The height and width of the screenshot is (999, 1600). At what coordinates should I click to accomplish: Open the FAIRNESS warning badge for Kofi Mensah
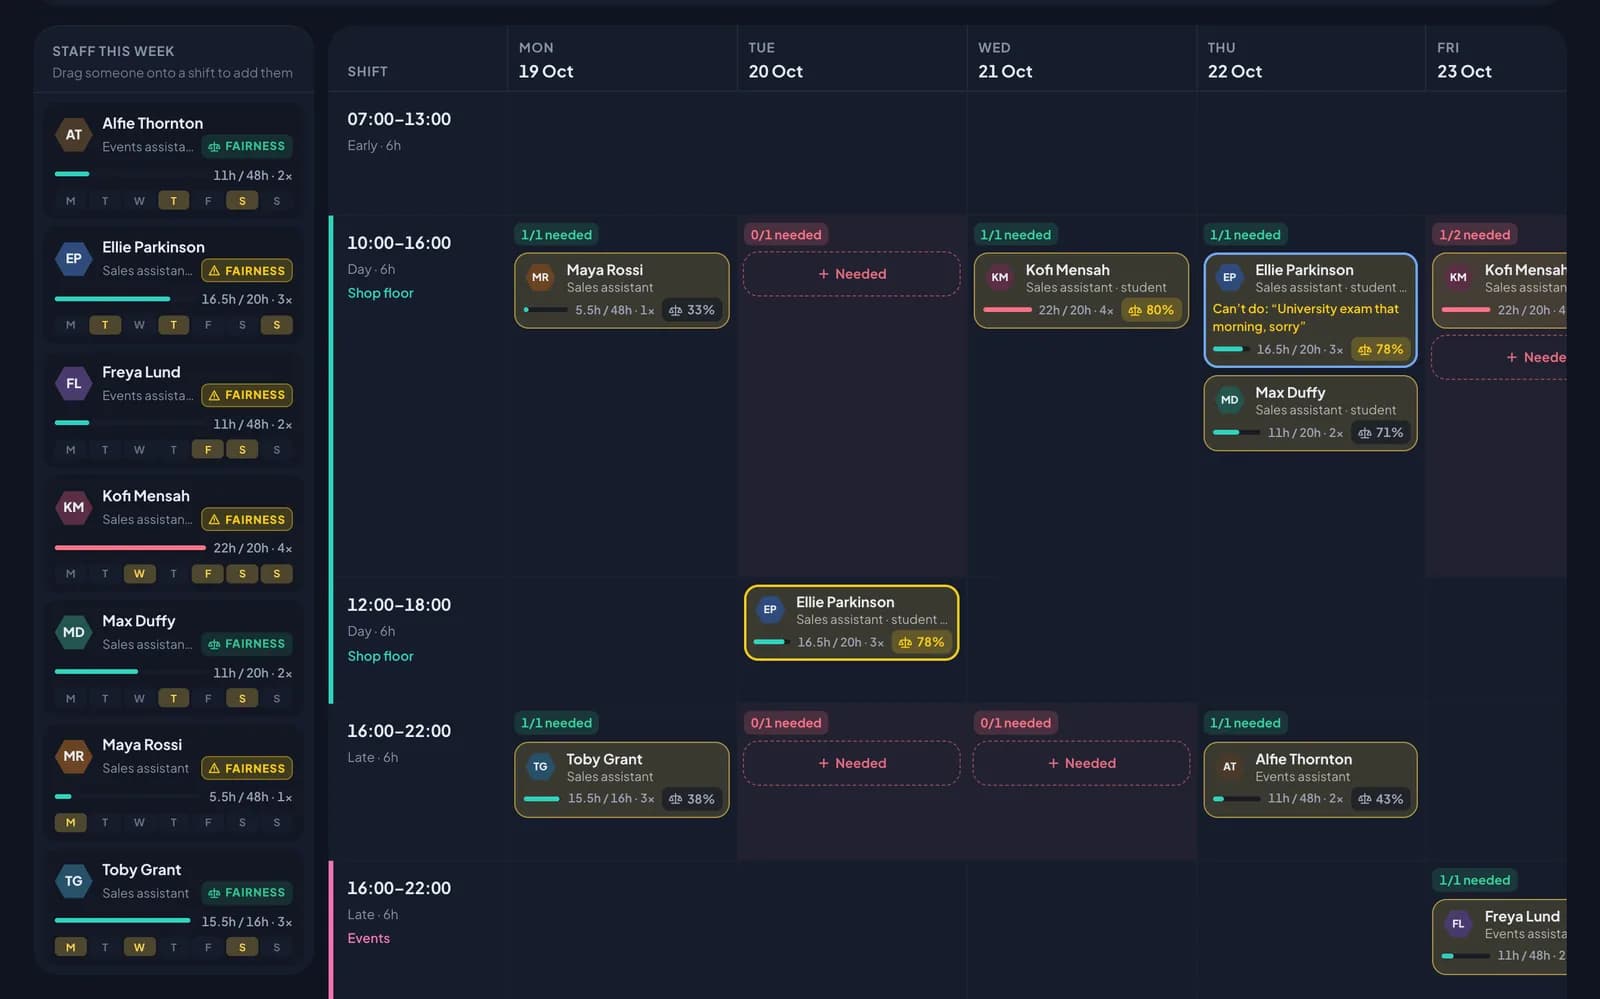[247, 520]
